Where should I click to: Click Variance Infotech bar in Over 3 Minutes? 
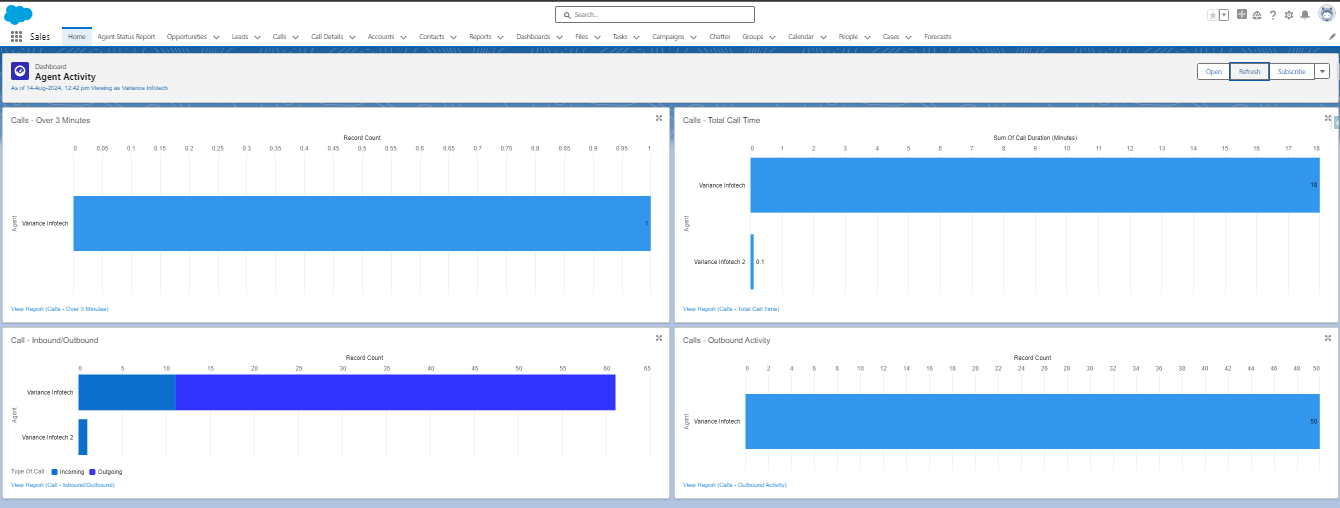point(362,223)
